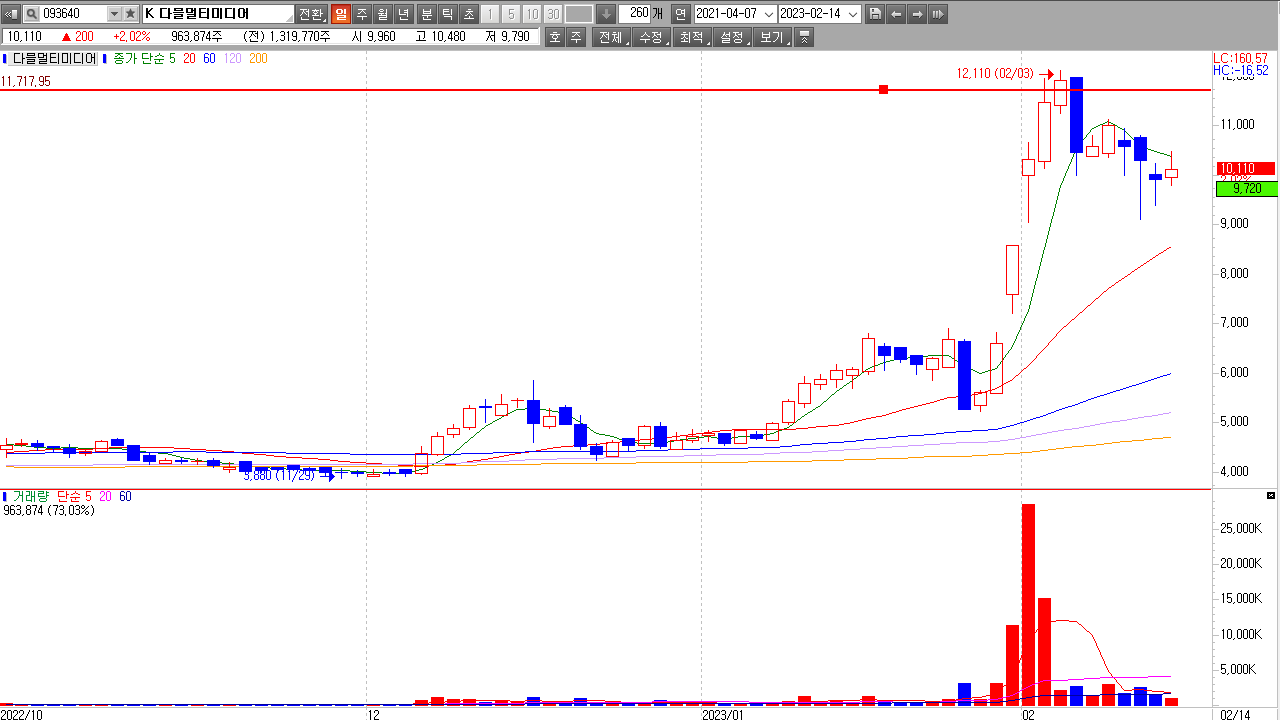Click the 5 interval button
1280x720 pixels.
511,14
